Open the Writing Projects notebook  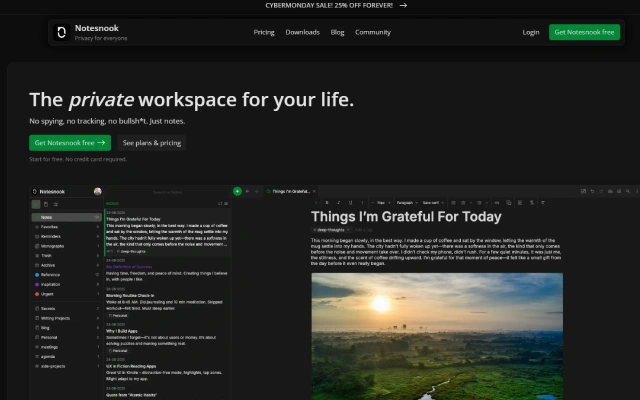coord(66,318)
